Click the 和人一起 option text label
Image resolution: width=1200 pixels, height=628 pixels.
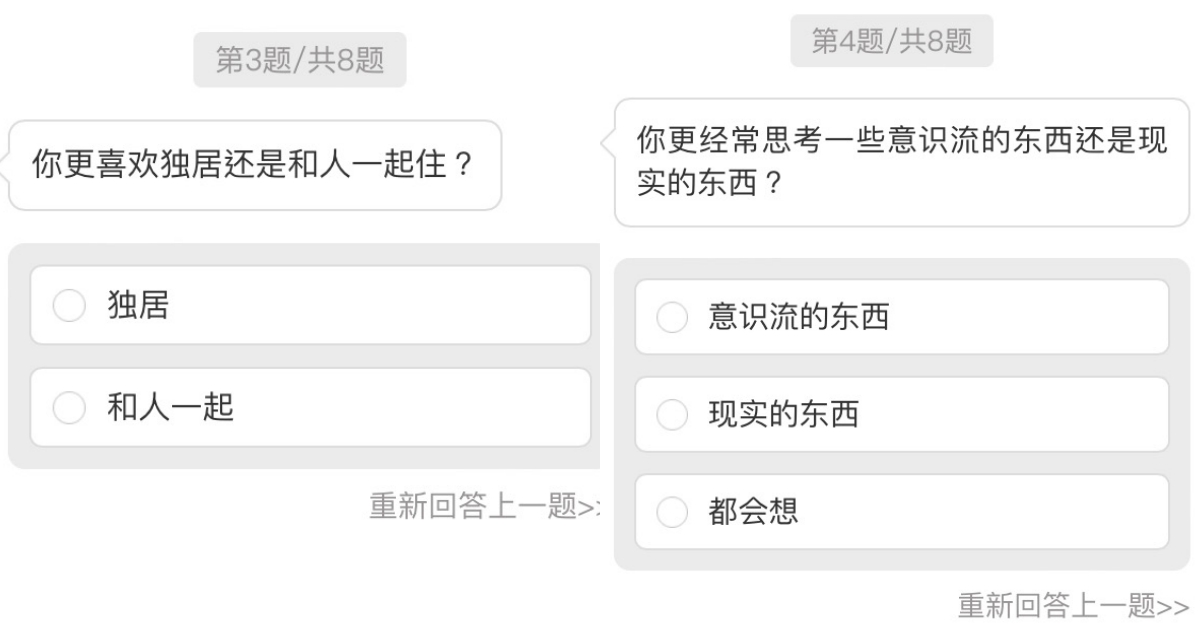pyautogui.click(x=171, y=407)
